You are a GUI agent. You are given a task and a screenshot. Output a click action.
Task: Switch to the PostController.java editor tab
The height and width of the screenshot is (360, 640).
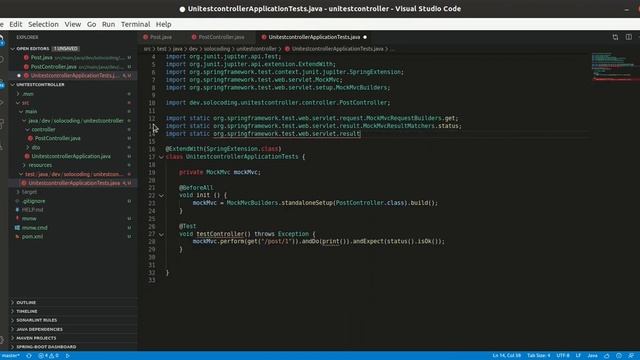click(x=221, y=37)
